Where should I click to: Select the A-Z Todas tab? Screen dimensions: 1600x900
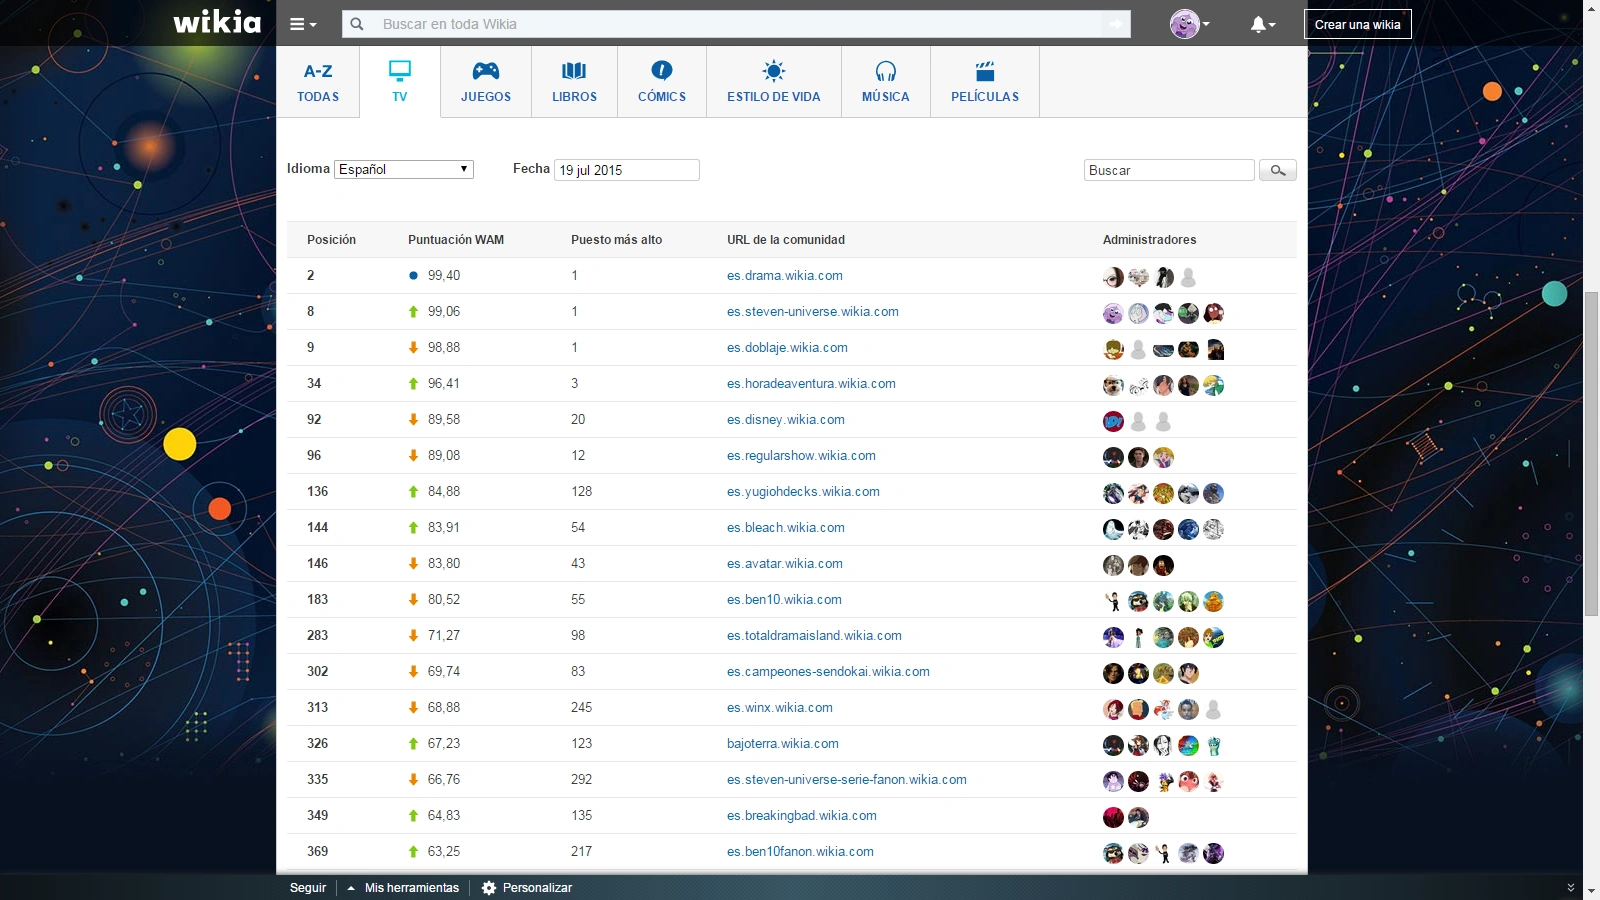click(318, 82)
